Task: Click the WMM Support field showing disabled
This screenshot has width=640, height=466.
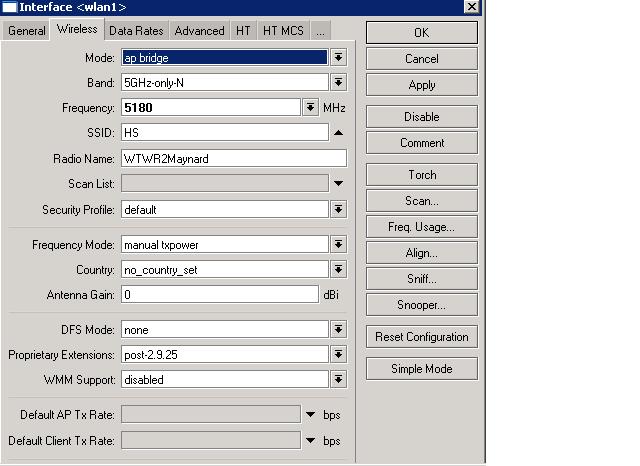Action: point(224,379)
